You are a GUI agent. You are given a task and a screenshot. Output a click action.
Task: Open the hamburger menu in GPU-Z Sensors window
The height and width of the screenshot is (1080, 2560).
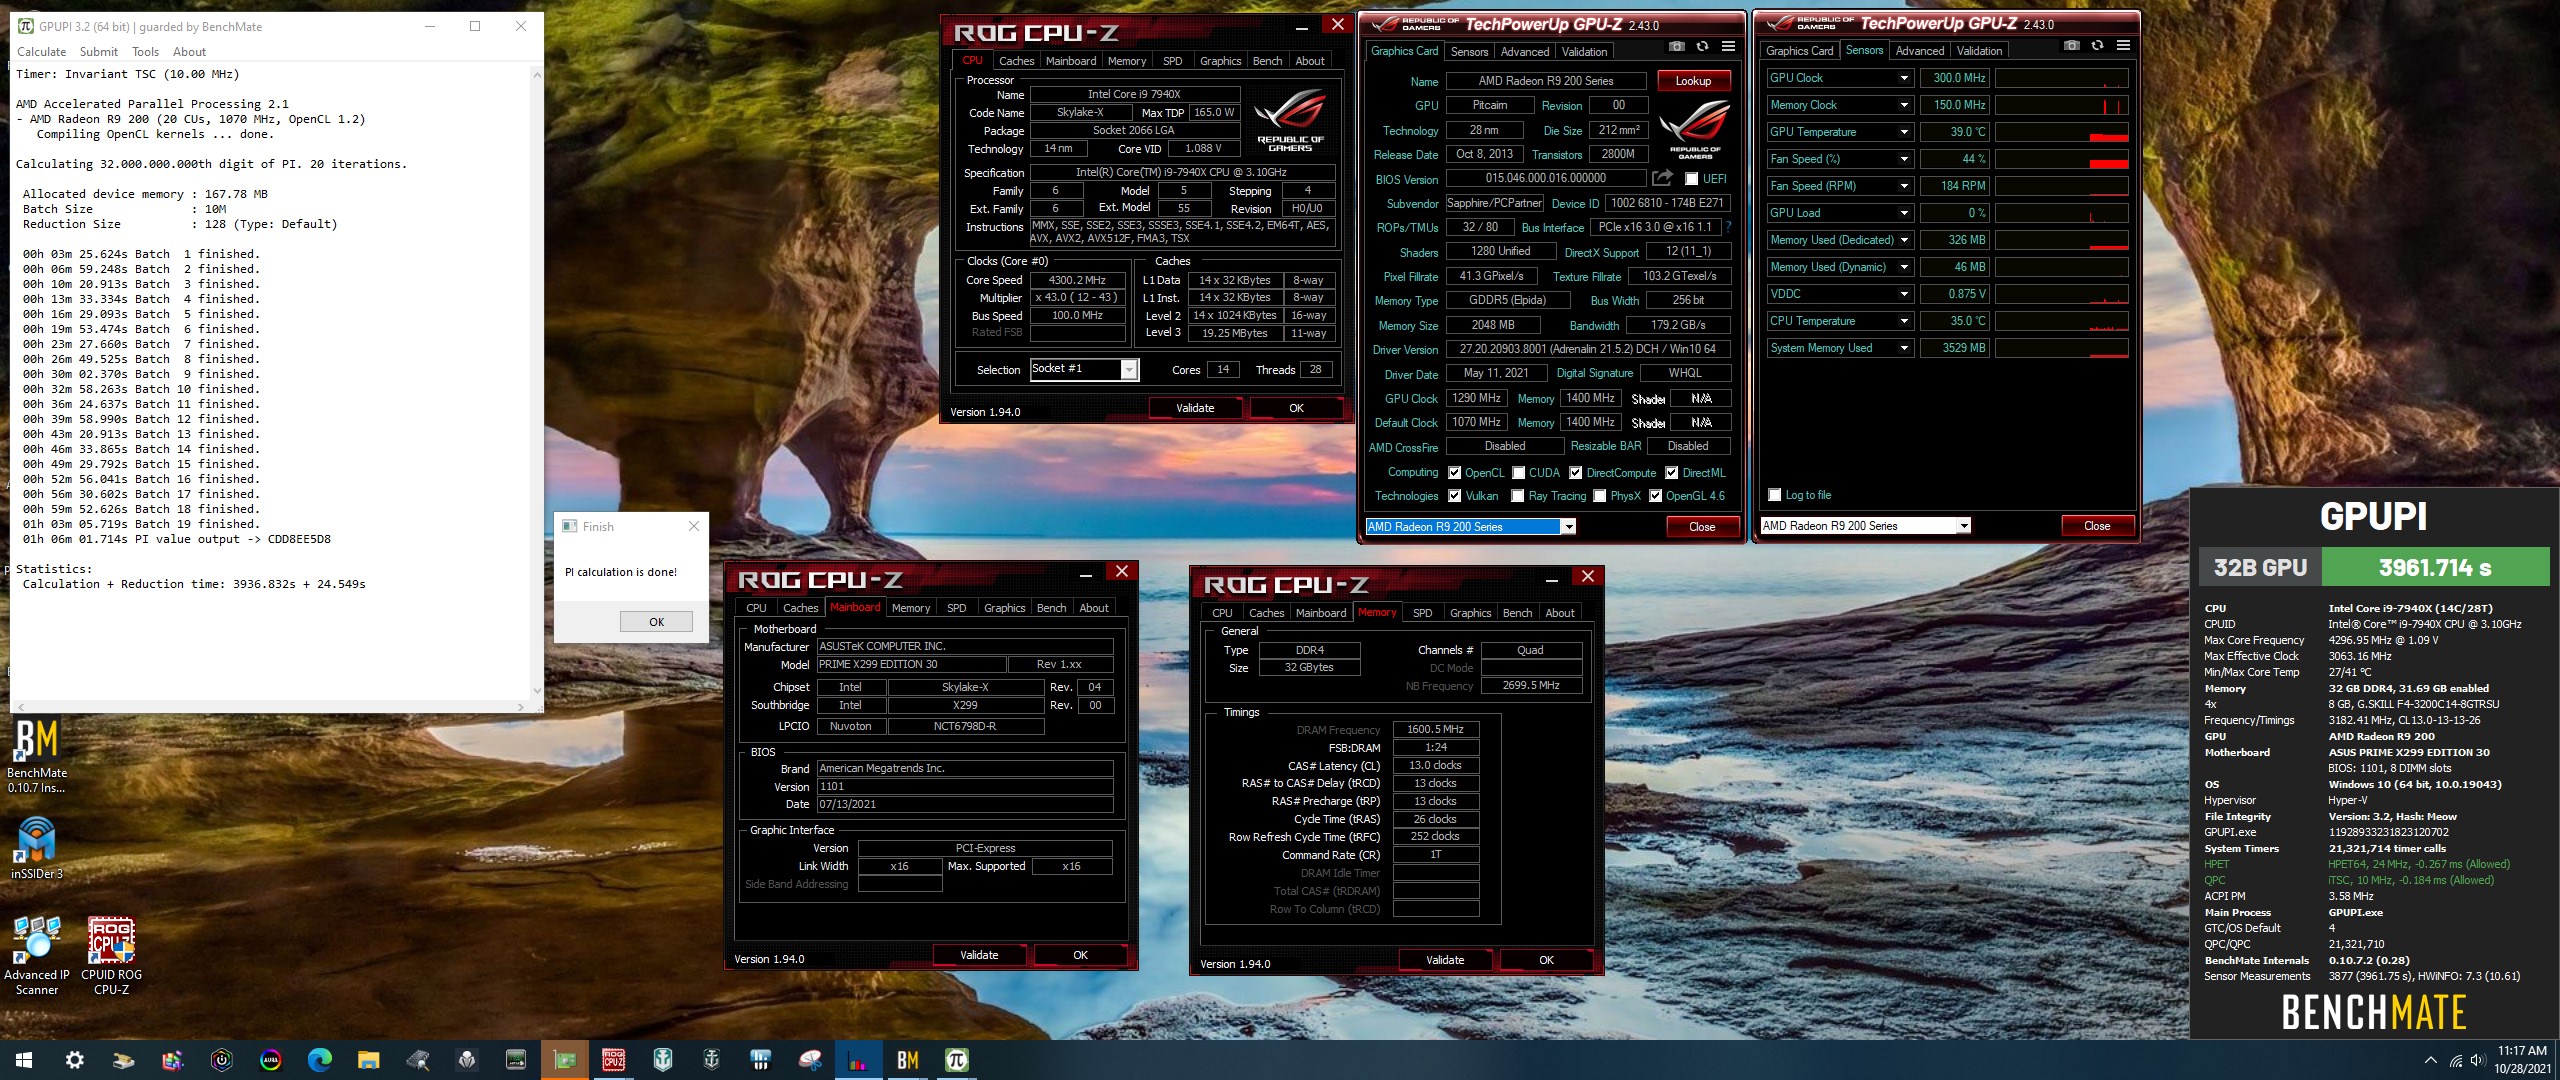coord(2123,45)
